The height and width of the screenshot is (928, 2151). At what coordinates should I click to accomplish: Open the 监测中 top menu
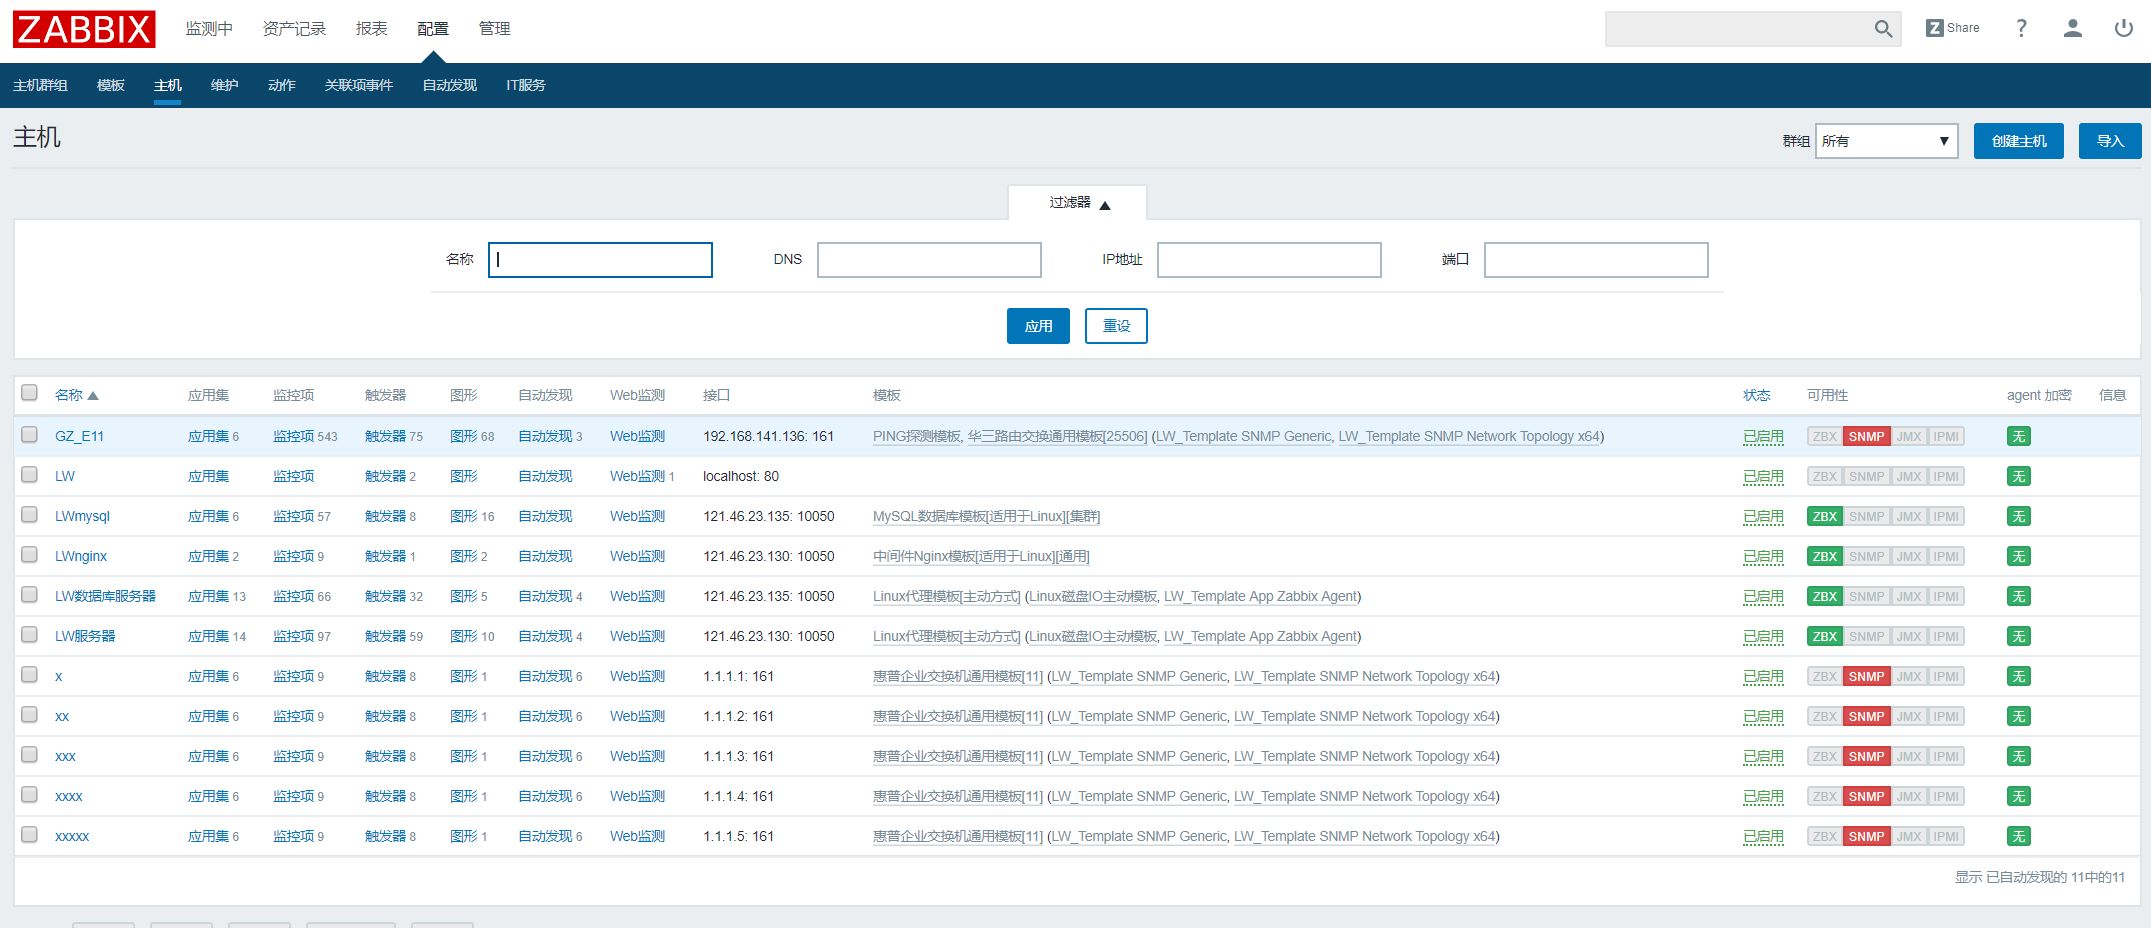pos(208,29)
